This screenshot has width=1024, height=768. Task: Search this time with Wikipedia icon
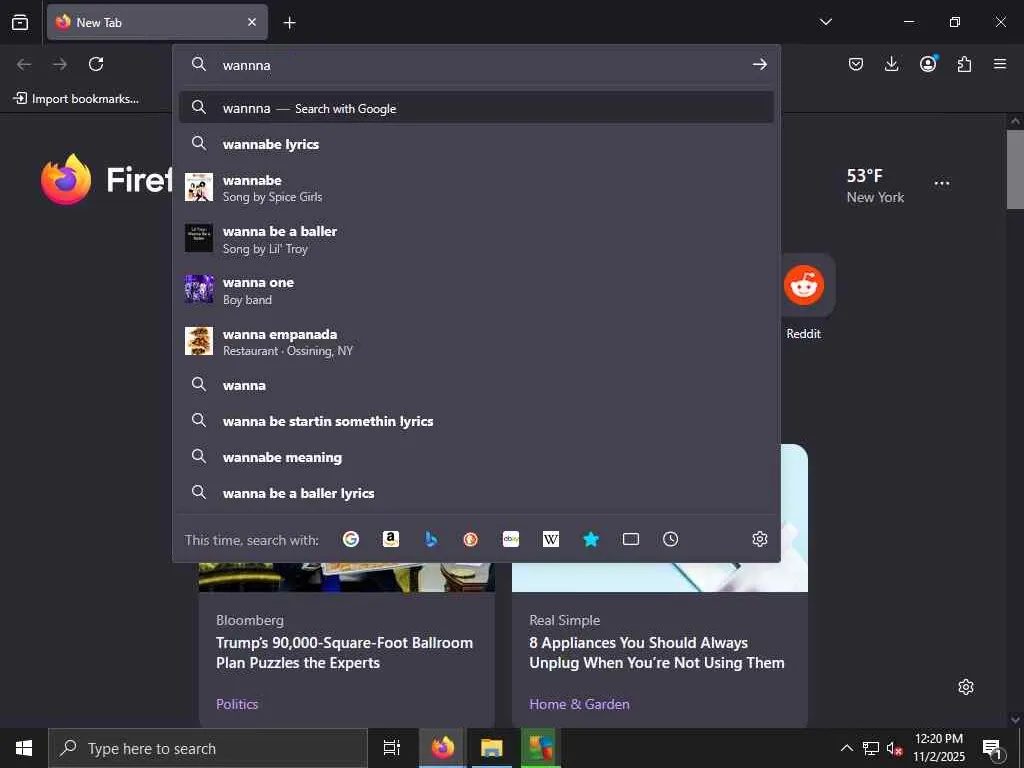click(551, 539)
